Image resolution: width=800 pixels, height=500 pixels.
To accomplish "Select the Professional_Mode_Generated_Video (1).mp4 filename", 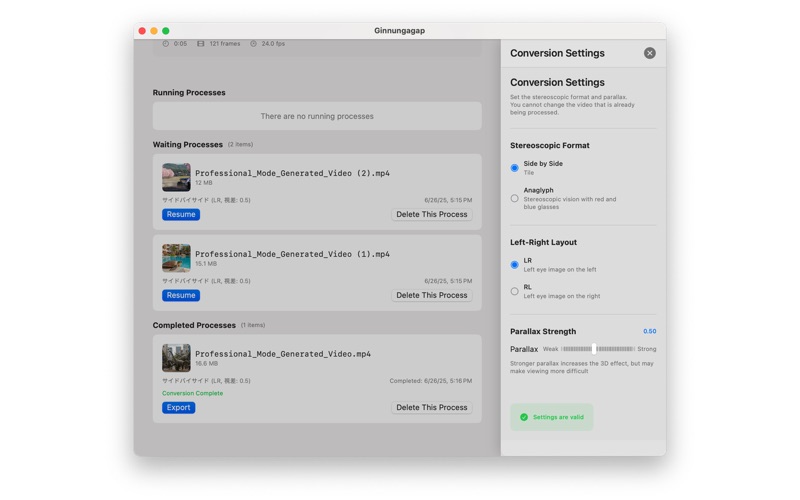I will tap(292, 254).
